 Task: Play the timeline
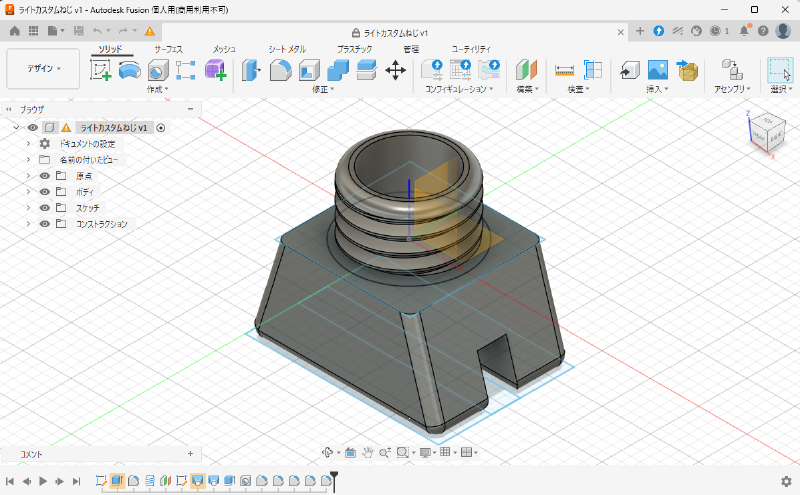(x=43, y=481)
